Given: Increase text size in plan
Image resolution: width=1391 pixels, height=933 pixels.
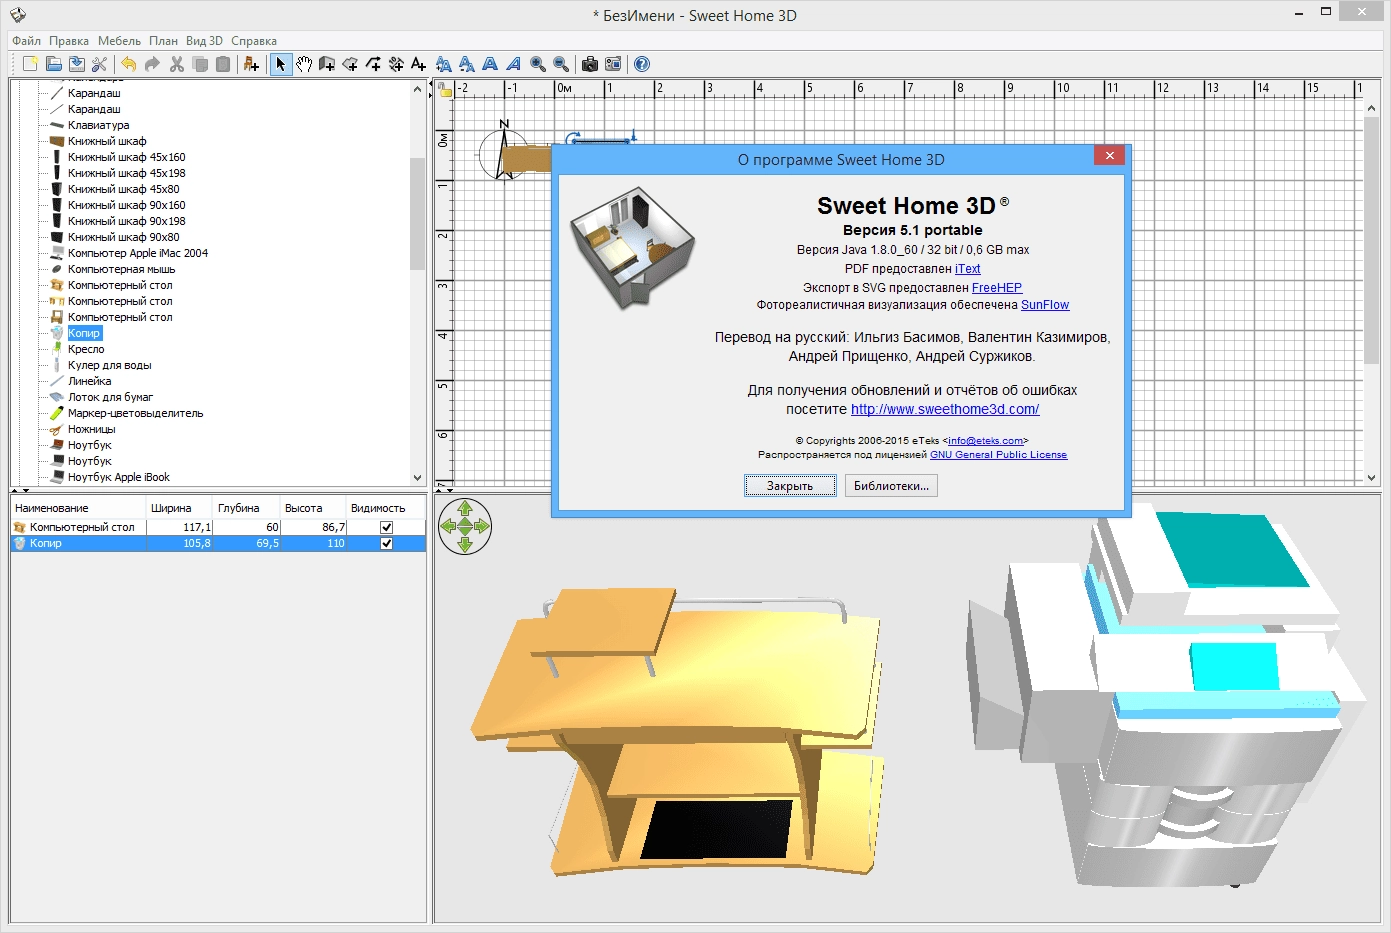Looking at the screenshot, I should coord(444,64).
